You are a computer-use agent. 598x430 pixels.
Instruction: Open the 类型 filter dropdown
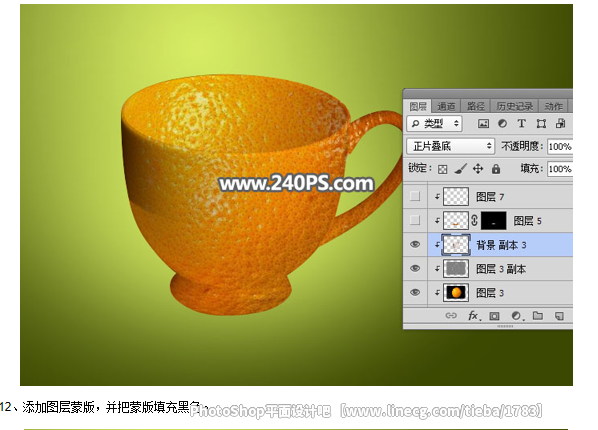tap(434, 124)
